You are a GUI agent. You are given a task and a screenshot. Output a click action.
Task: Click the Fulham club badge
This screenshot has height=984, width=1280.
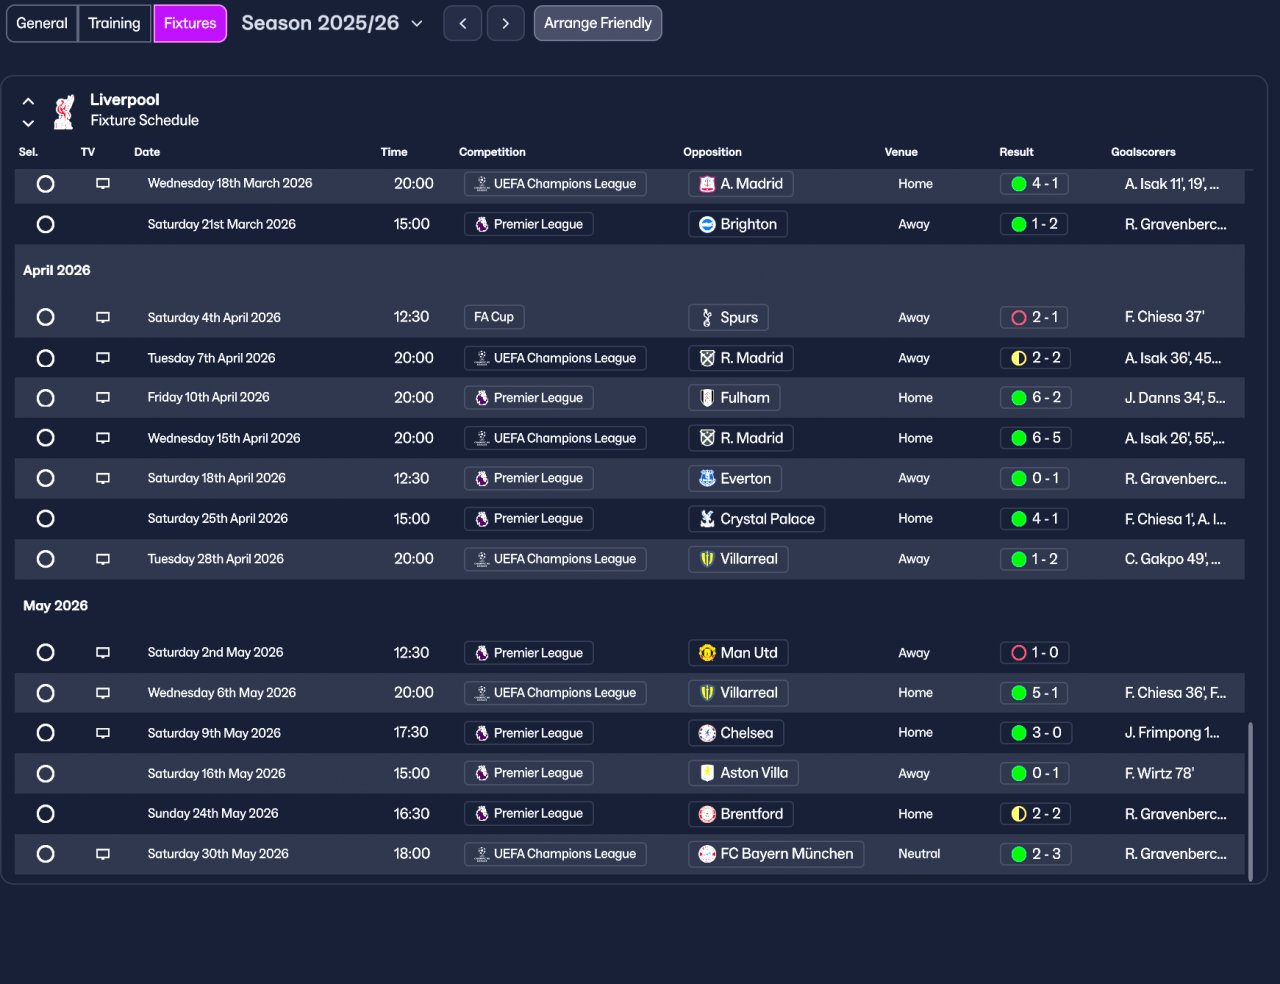tap(707, 398)
